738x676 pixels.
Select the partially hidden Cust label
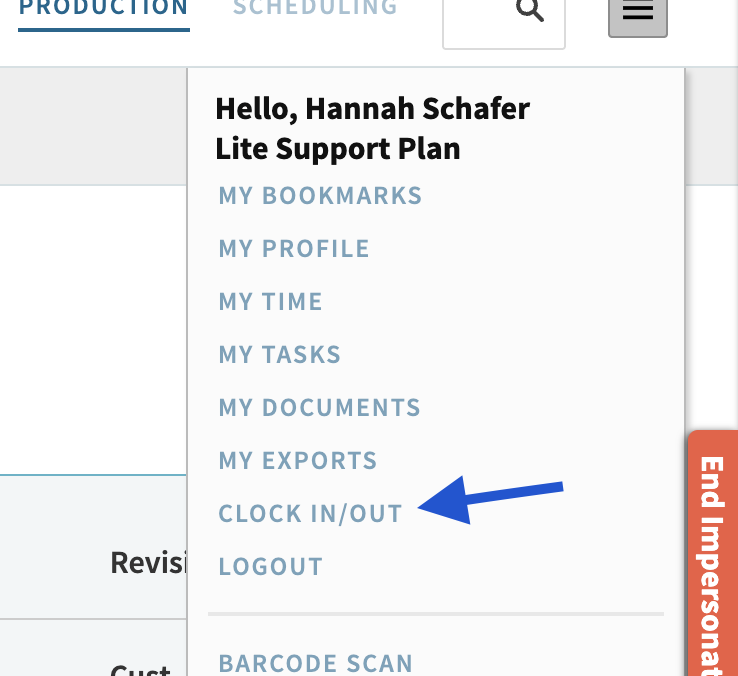[x=140, y=668]
